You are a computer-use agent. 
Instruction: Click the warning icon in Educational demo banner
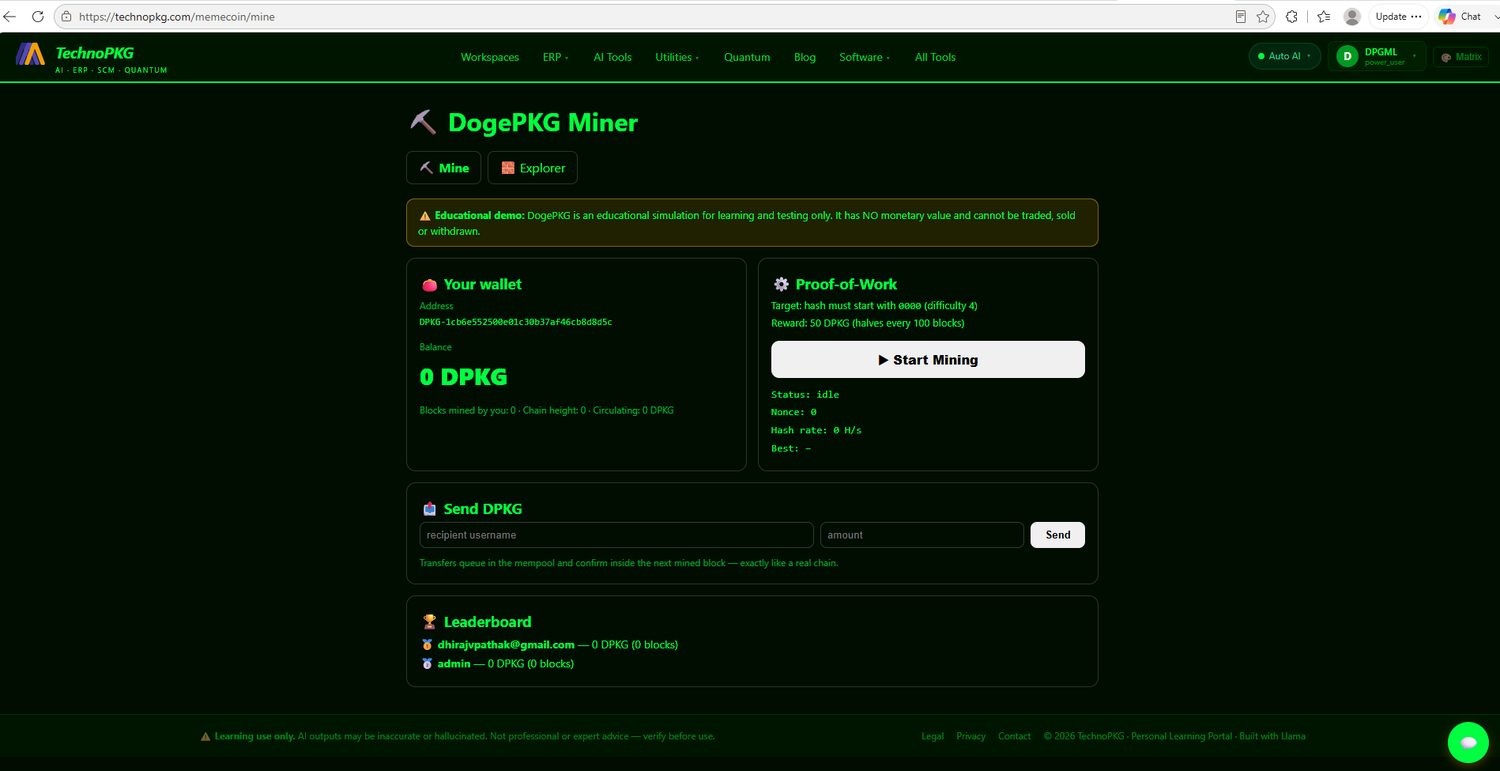(x=425, y=216)
